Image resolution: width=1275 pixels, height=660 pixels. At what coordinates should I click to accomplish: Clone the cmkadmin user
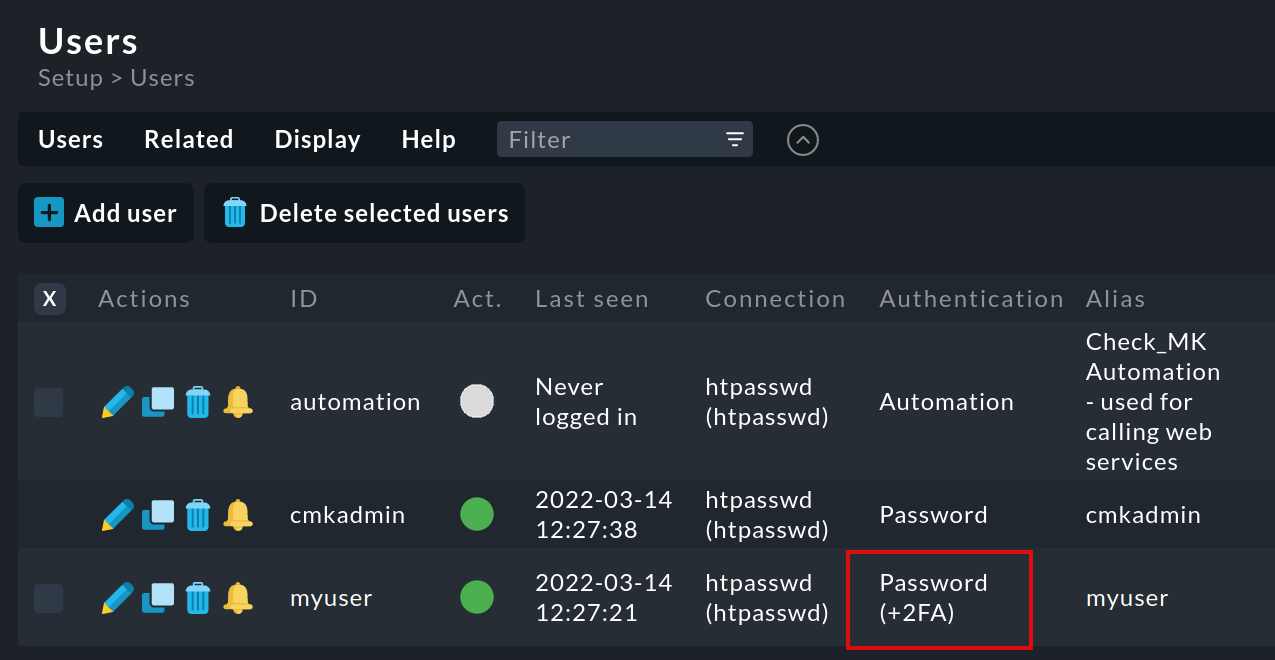tap(157, 514)
